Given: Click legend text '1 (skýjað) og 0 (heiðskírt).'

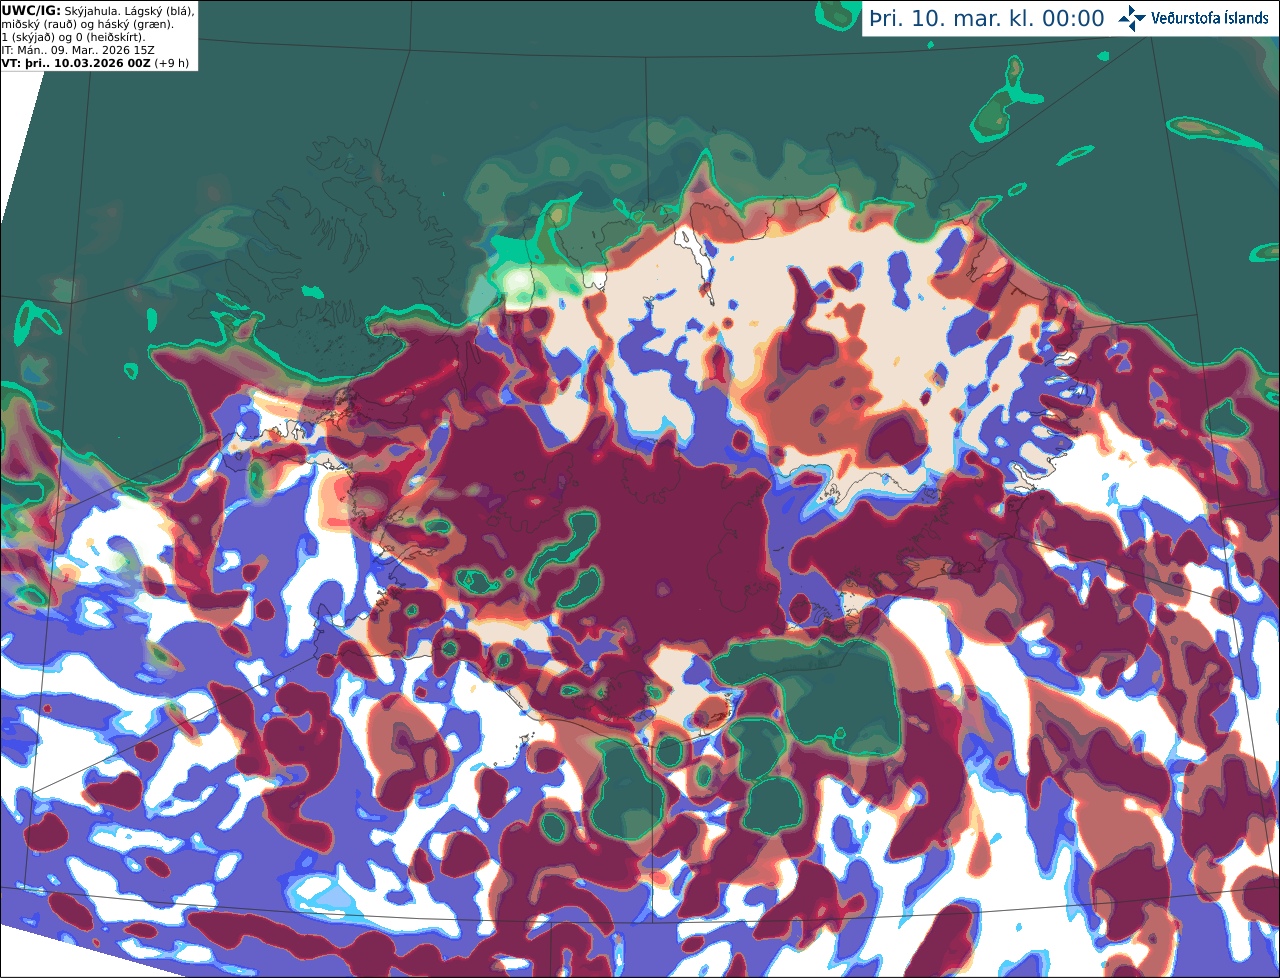Looking at the screenshot, I should pos(73,37).
